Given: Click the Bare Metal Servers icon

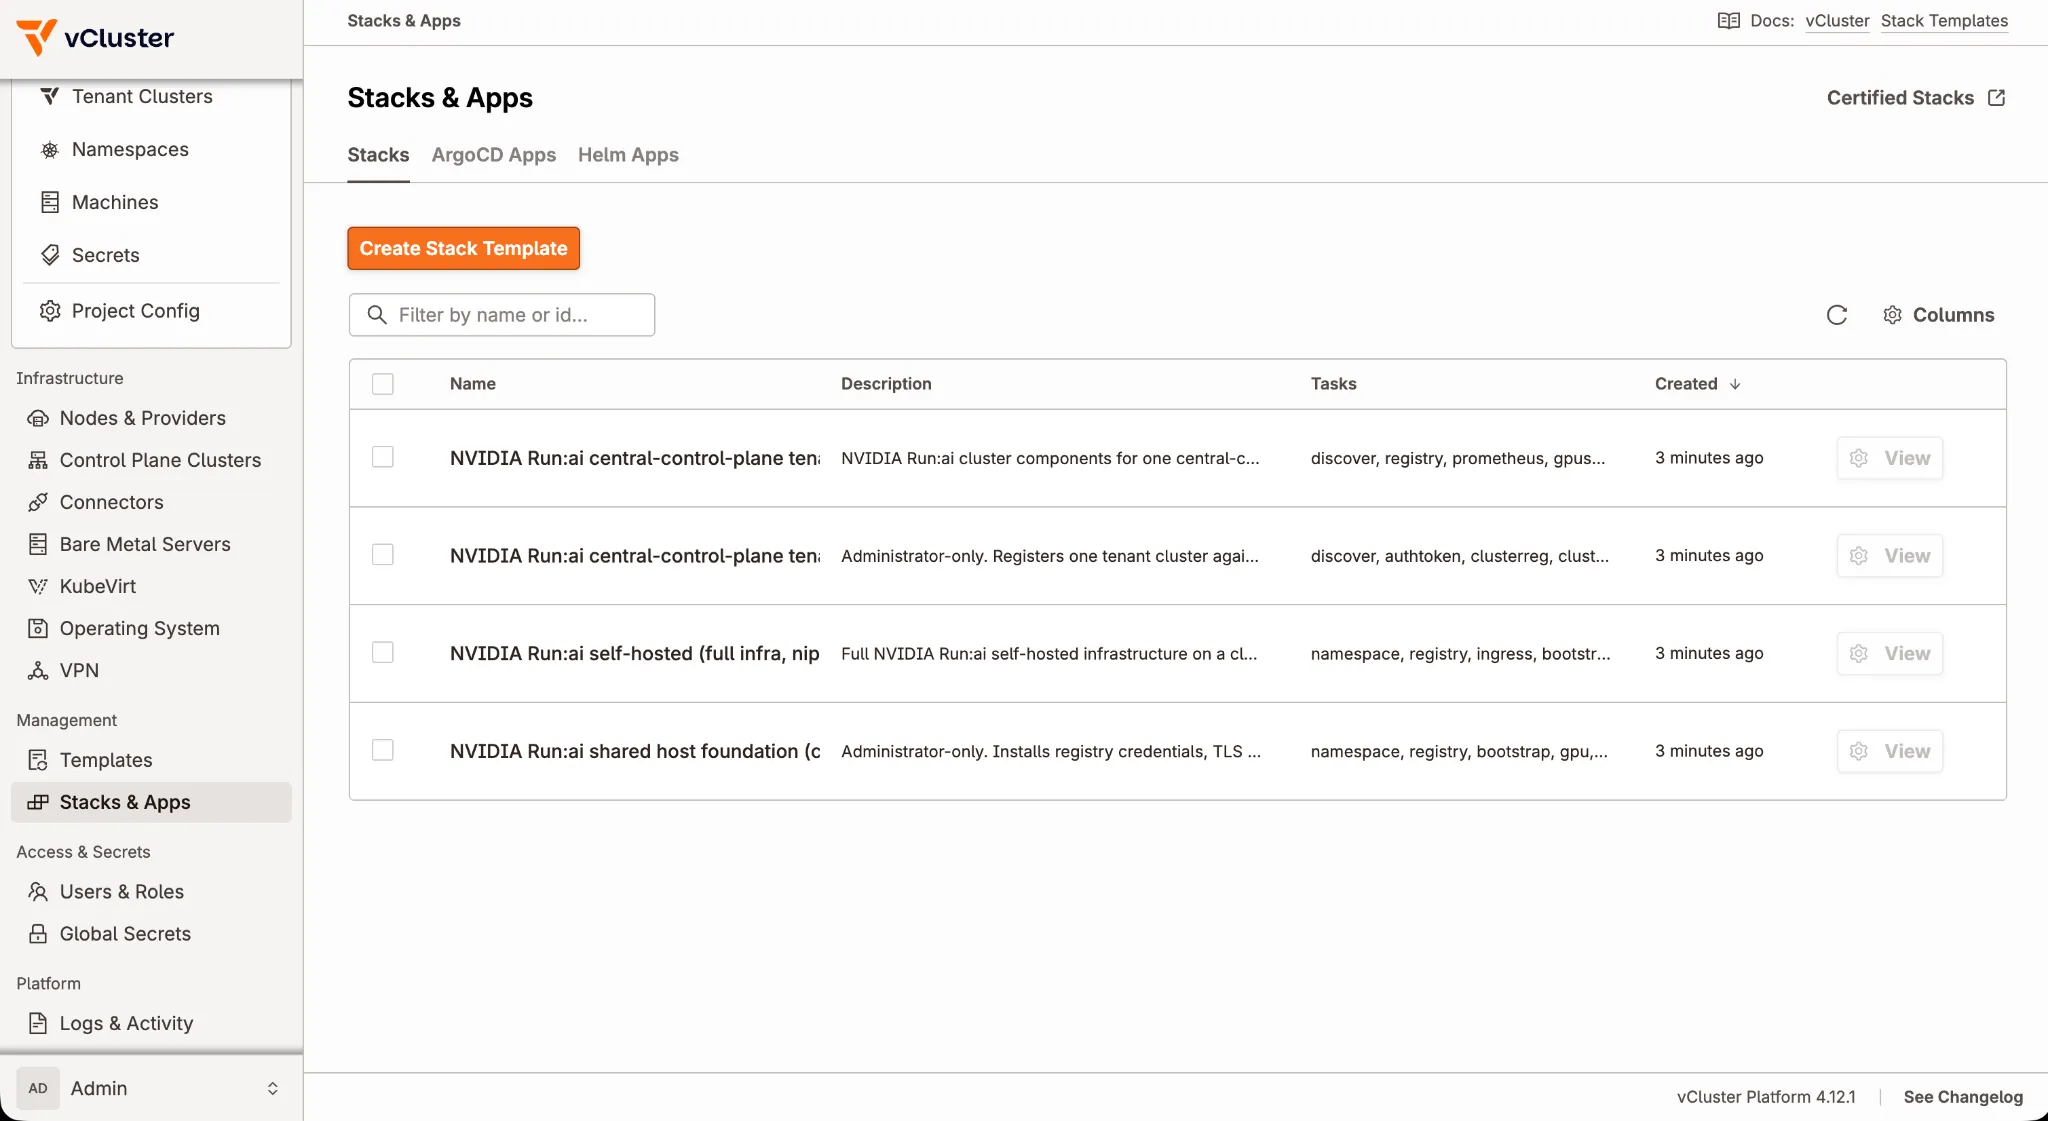Looking at the screenshot, I should point(38,544).
